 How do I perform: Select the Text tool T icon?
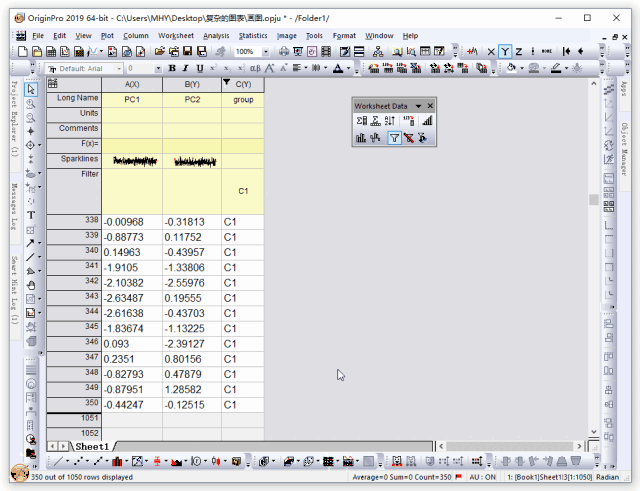31,215
